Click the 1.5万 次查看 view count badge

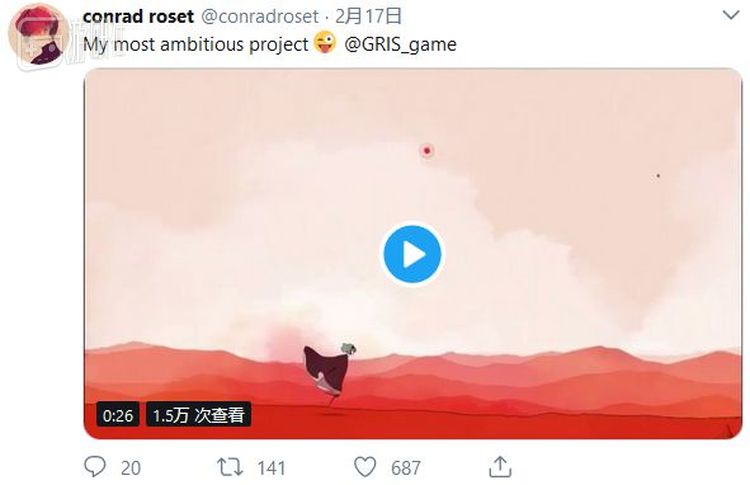tap(199, 415)
